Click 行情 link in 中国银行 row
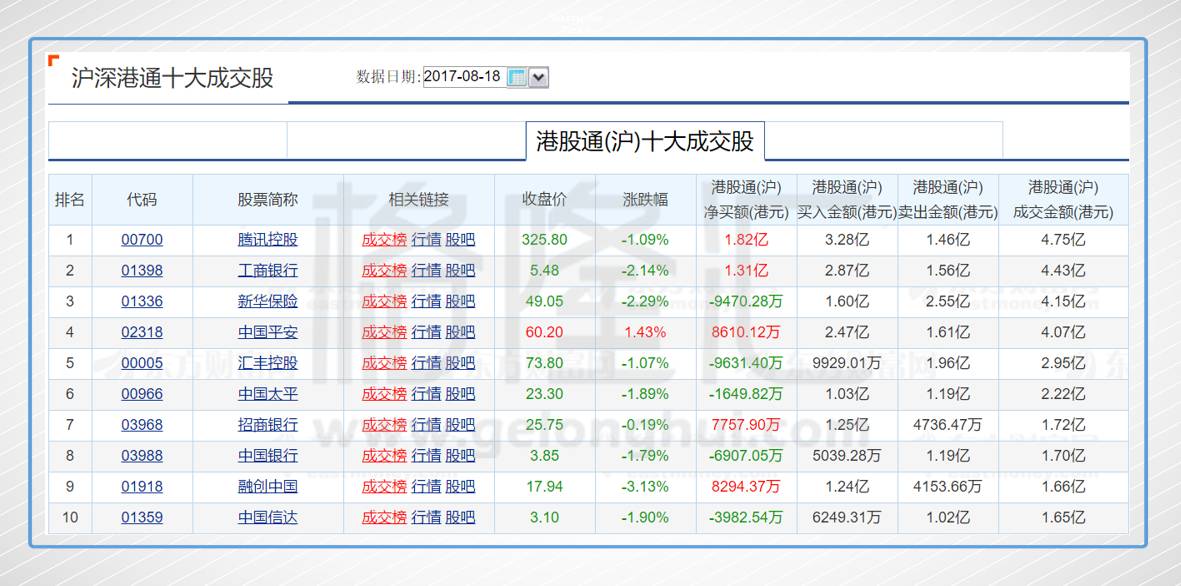The image size is (1181, 586). tap(426, 456)
